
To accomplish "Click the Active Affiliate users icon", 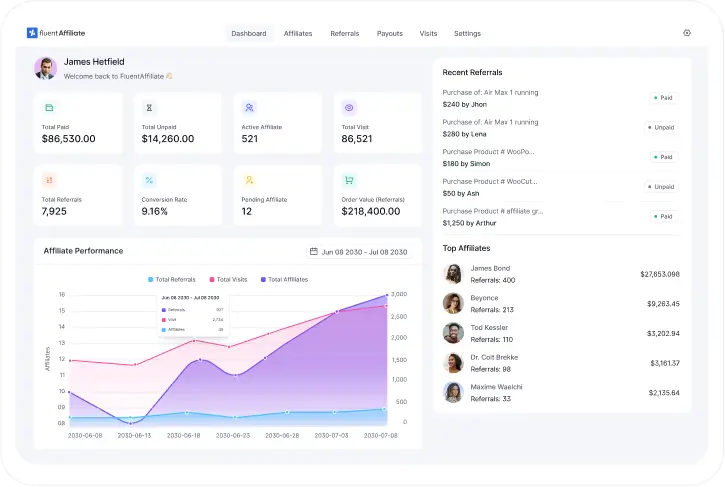I will 249,108.
